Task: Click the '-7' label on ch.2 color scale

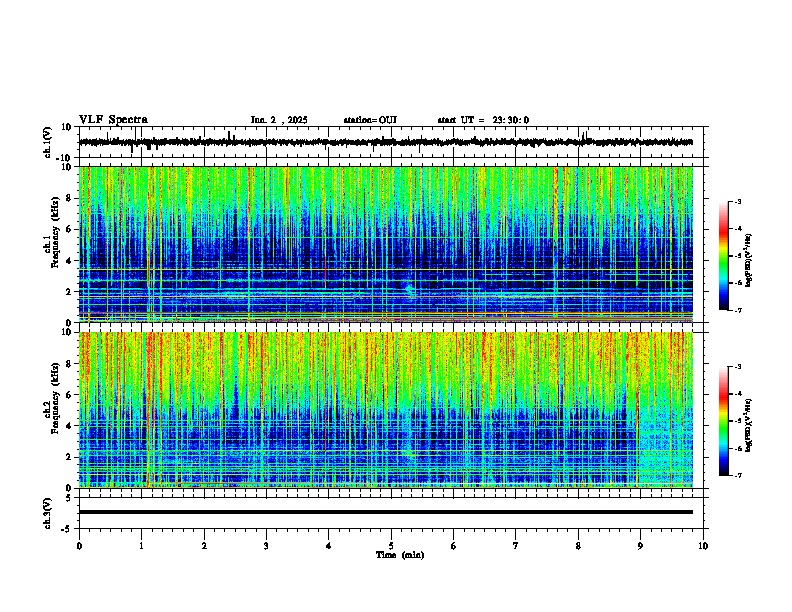Action: (x=738, y=475)
